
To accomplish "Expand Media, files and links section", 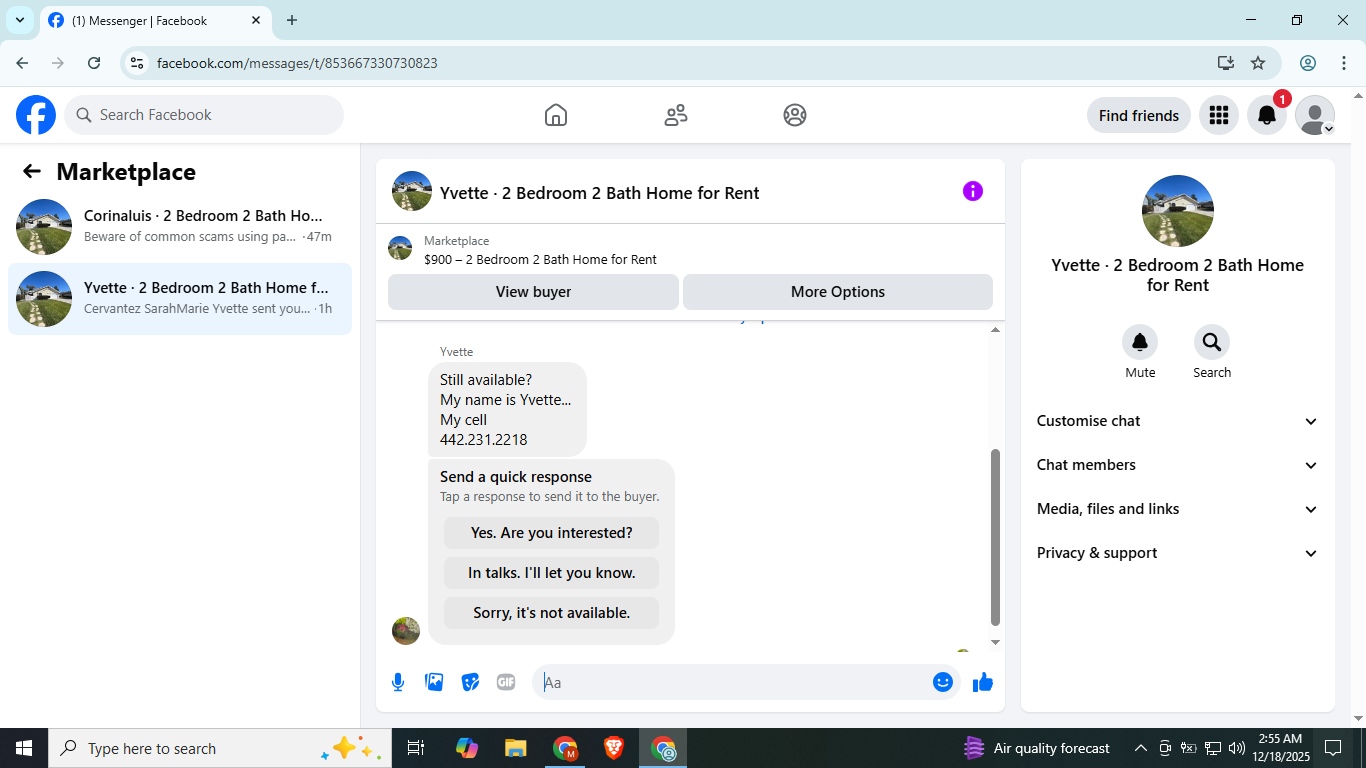I will tap(1178, 509).
